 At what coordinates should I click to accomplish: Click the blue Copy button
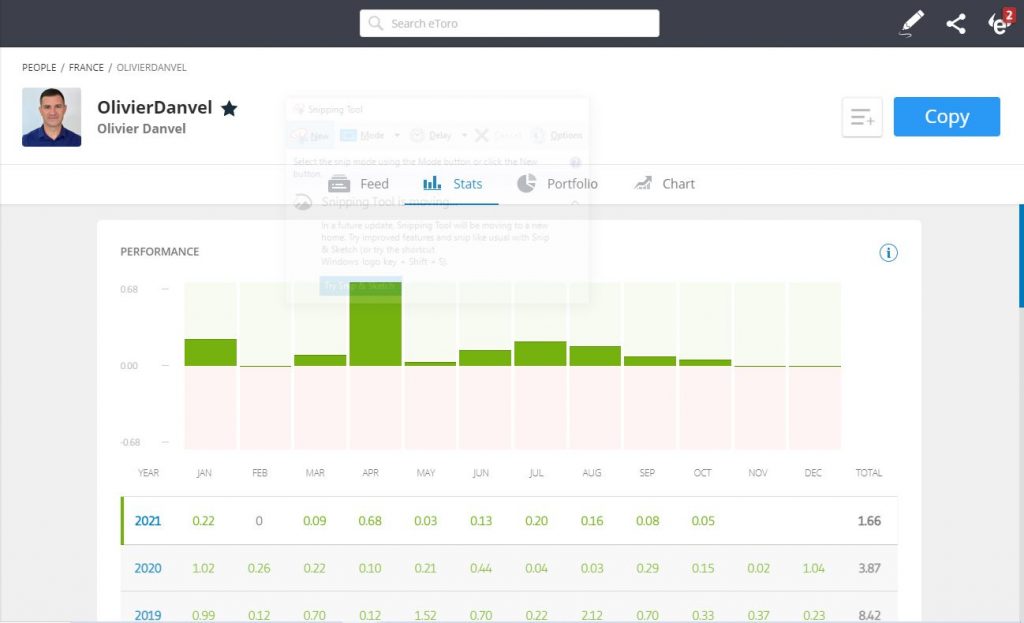(x=947, y=117)
